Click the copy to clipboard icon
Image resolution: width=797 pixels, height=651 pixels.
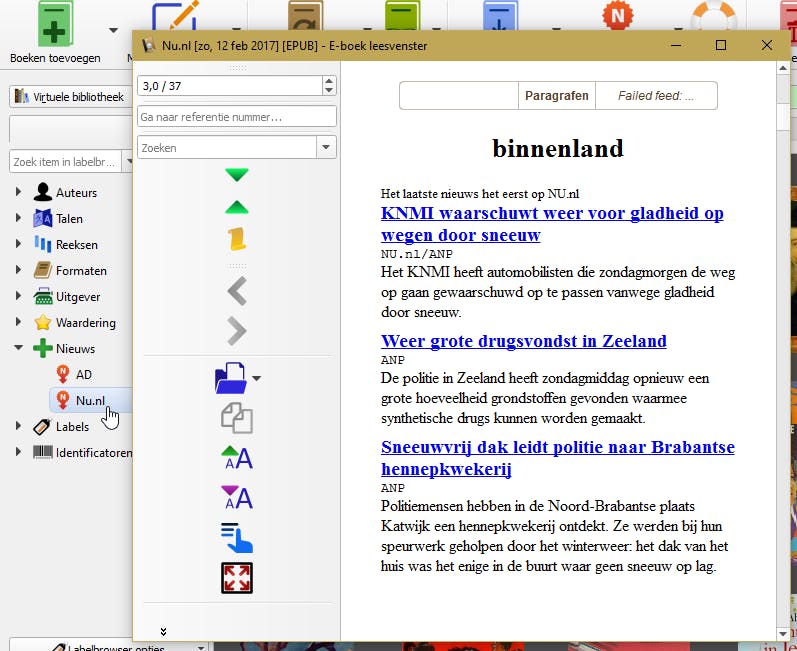tap(237, 418)
